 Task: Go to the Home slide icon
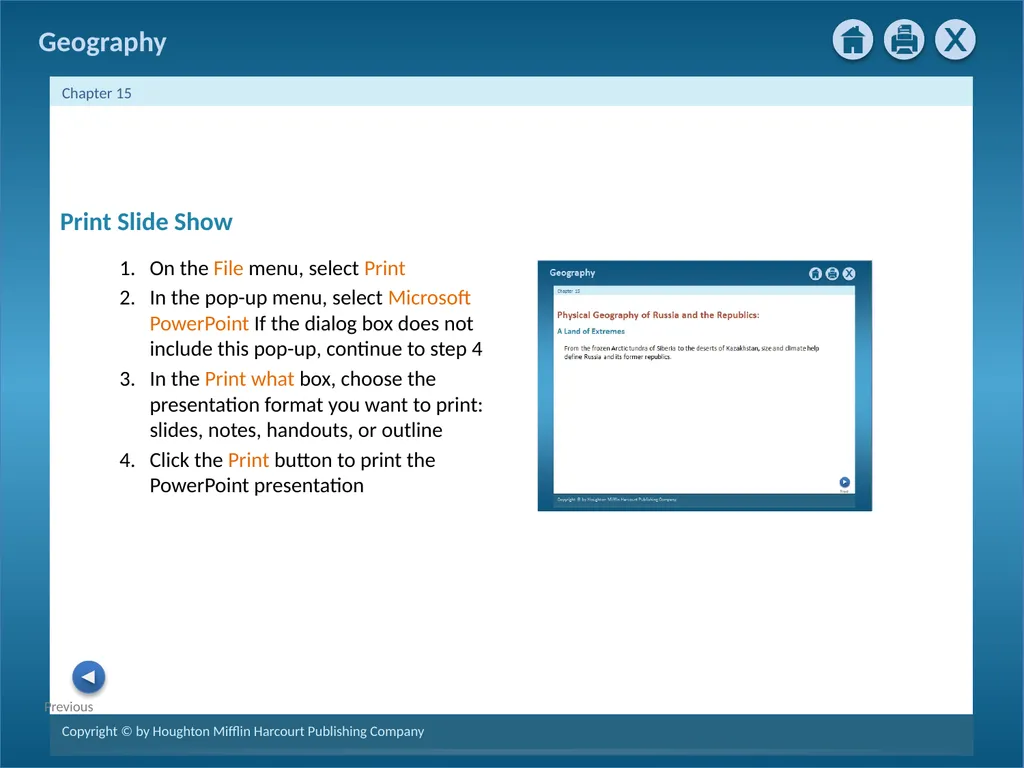point(852,40)
